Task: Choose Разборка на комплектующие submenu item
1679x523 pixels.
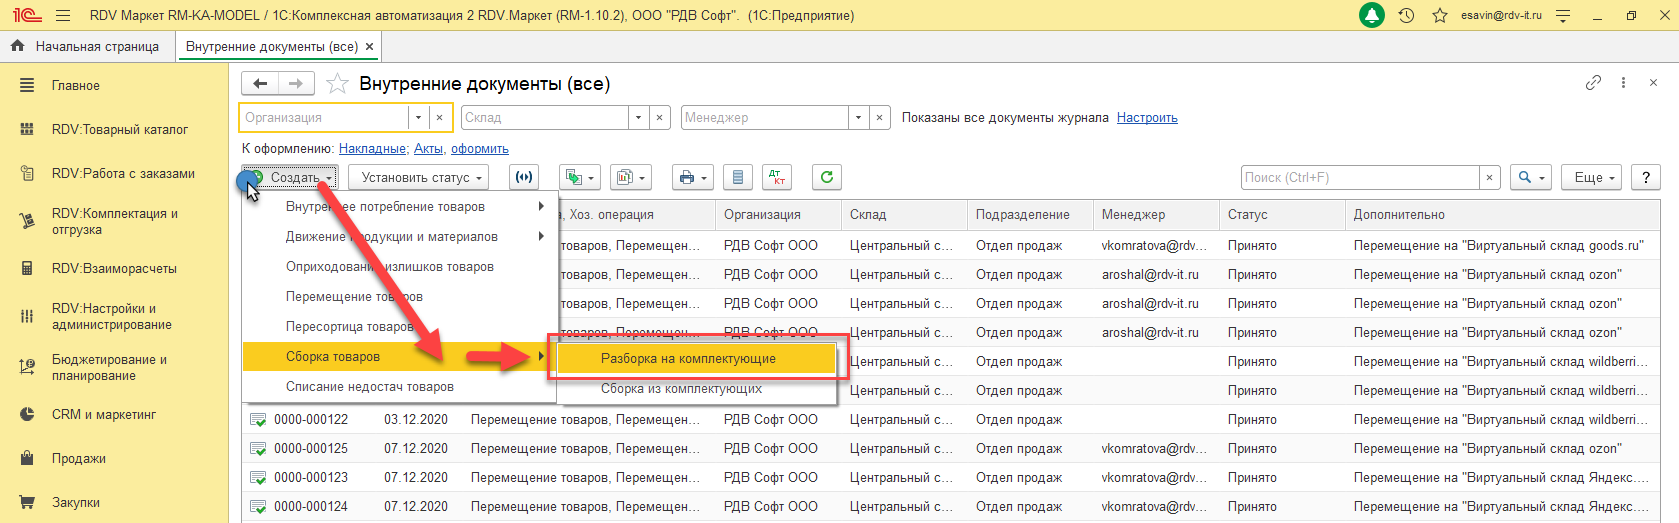Action: pos(696,358)
